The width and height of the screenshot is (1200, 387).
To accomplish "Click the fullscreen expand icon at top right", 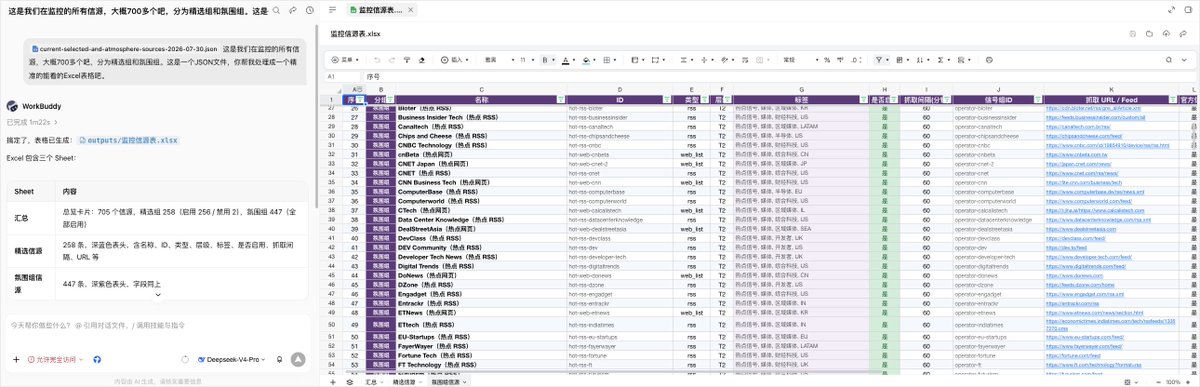I will click(x=1171, y=9).
